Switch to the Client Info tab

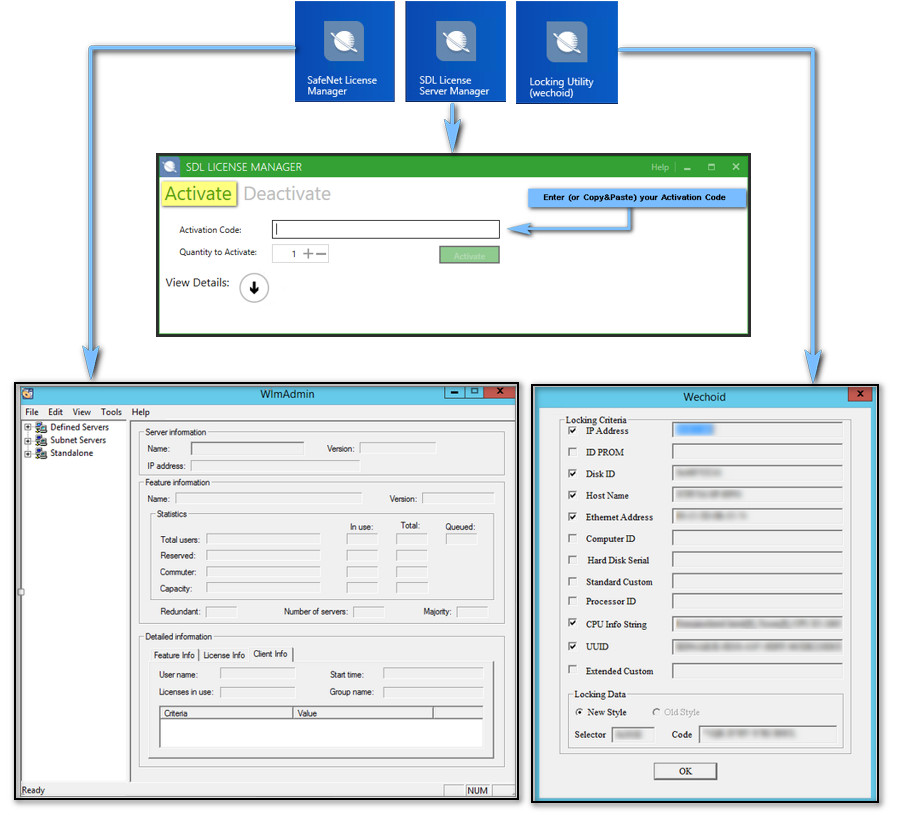coord(271,654)
